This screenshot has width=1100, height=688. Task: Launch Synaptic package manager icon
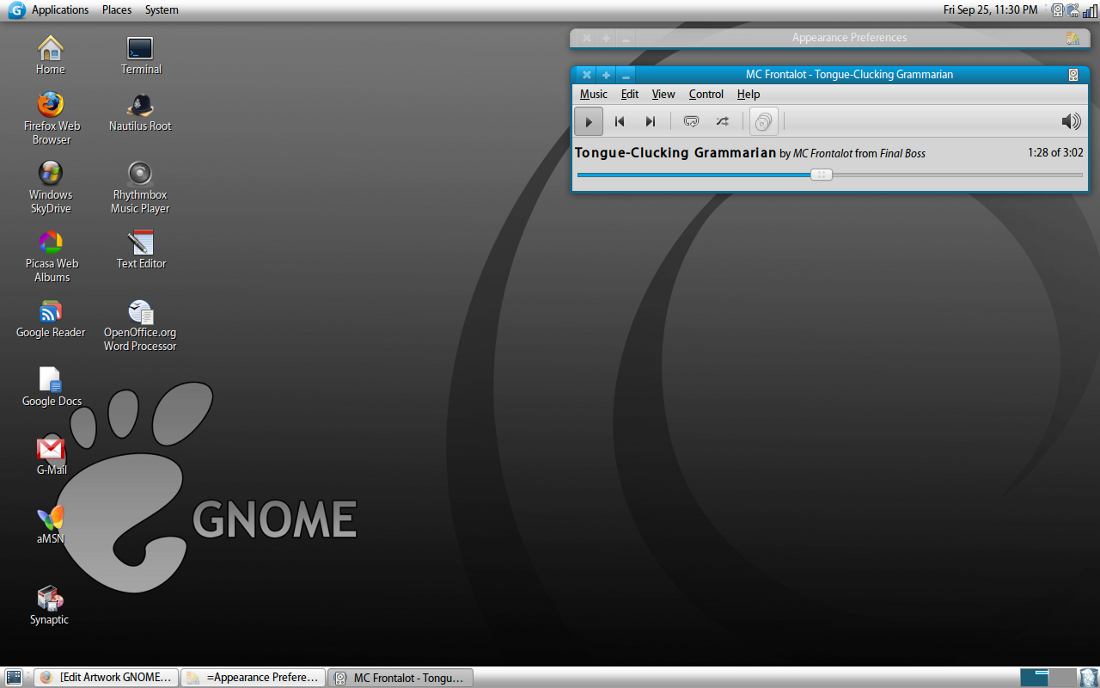coord(49,605)
